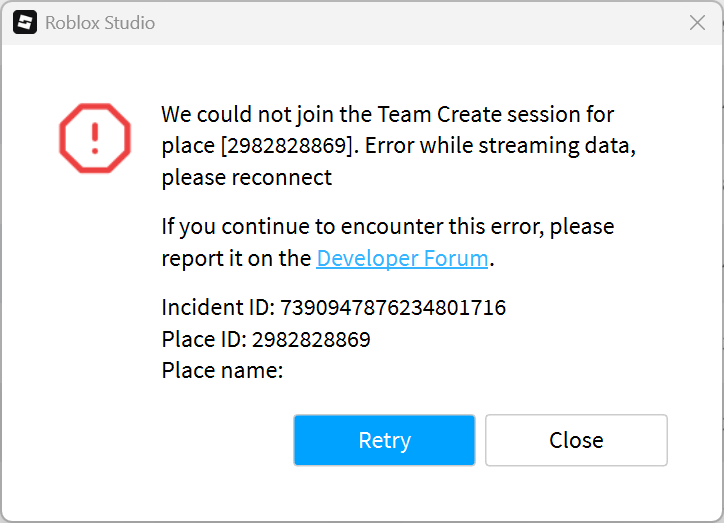Dismiss the error with the Close button
This screenshot has width=724, height=523.
click(576, 440)
